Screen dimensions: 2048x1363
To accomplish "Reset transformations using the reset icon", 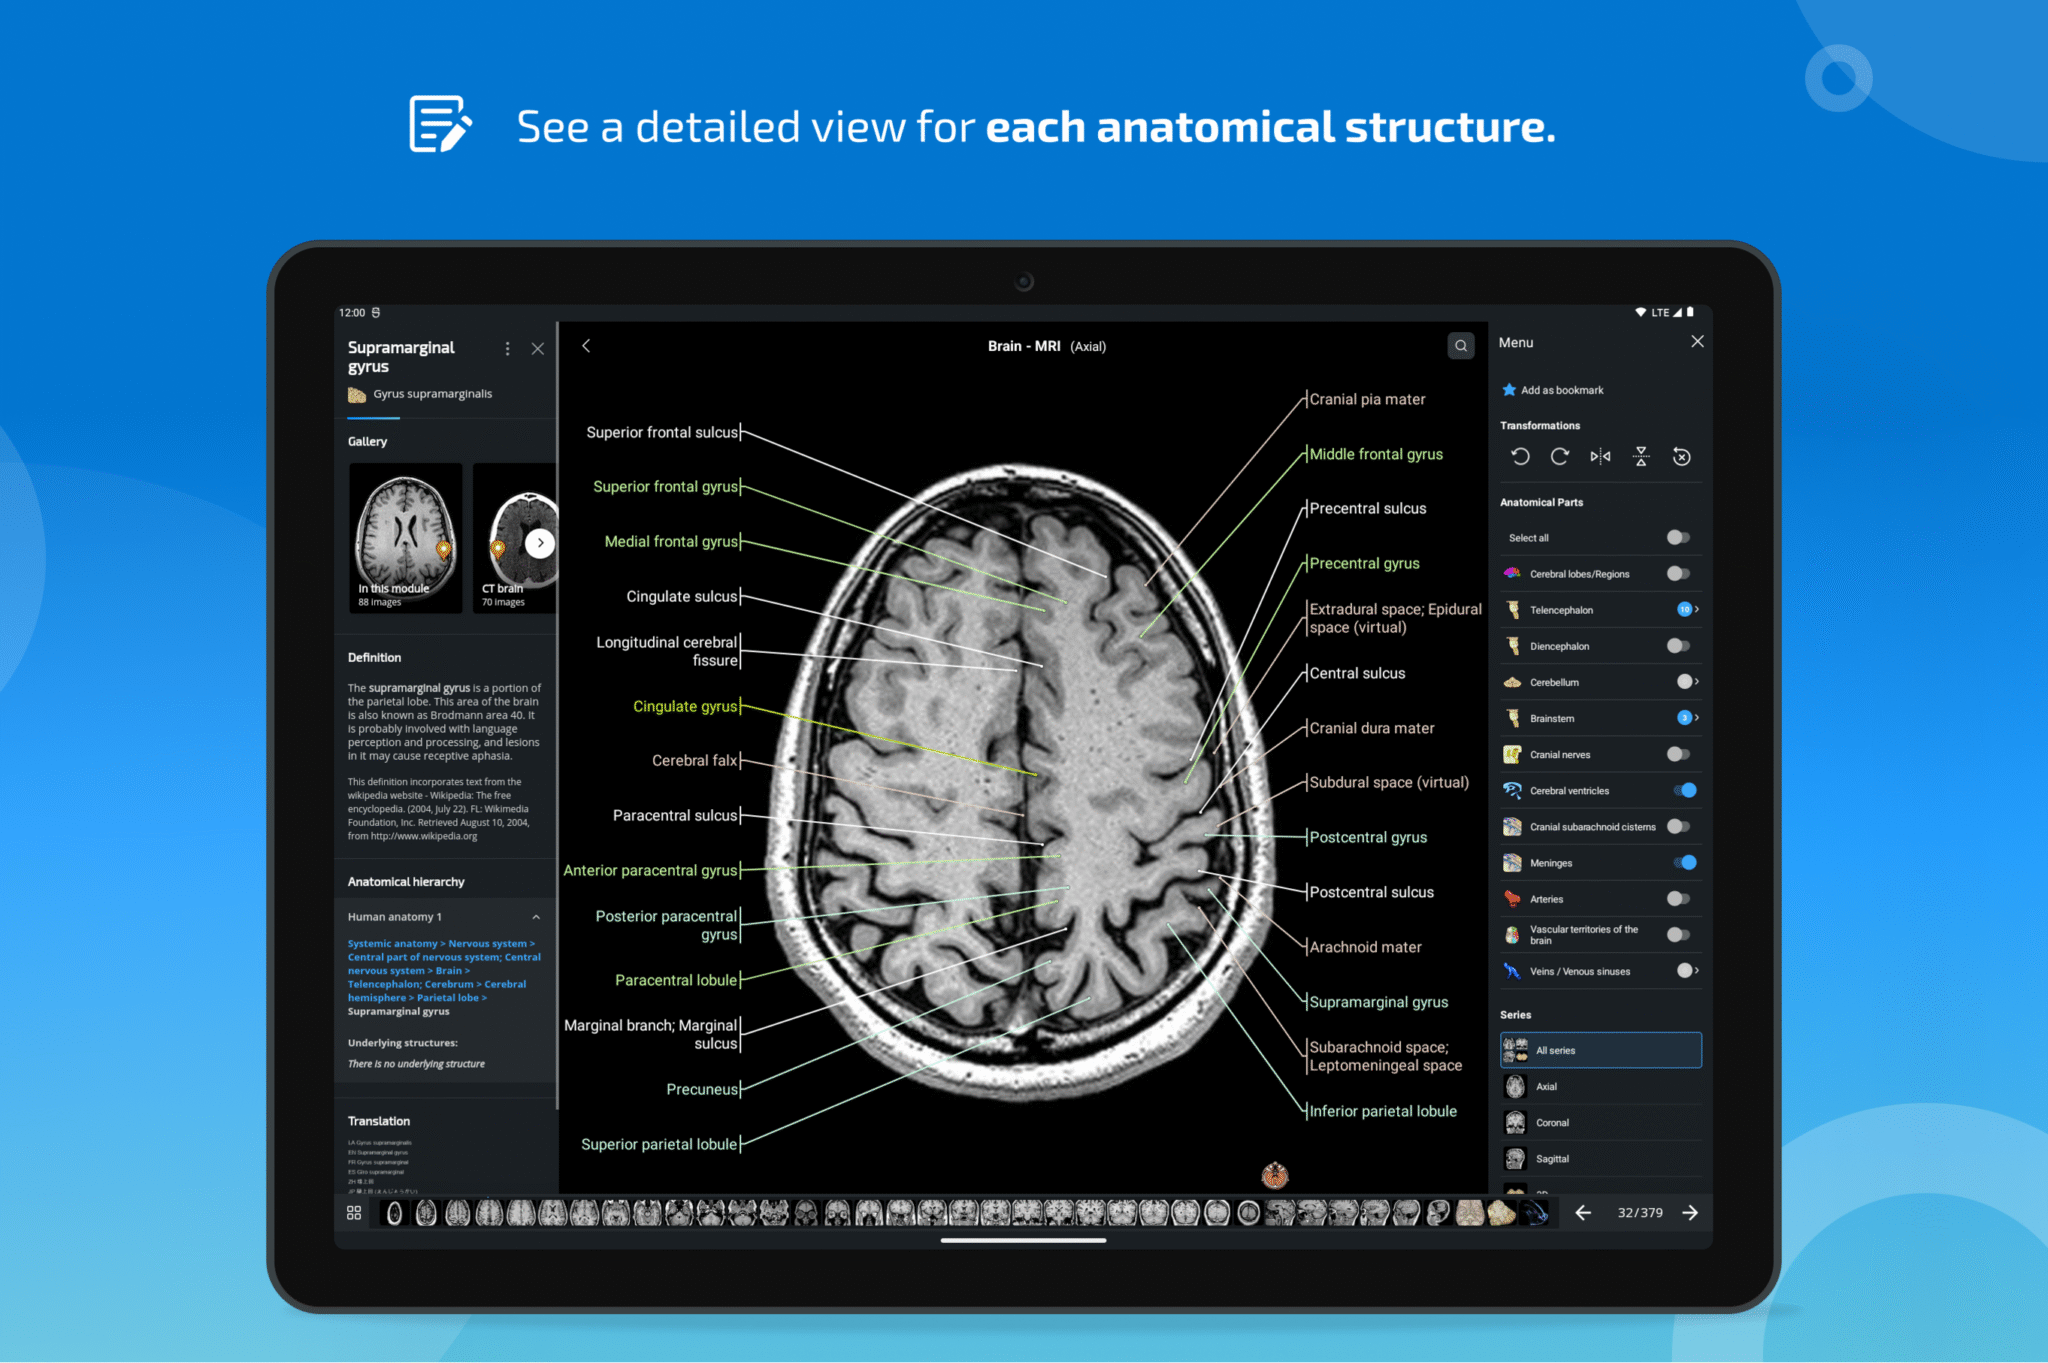I will (1681, 456).
